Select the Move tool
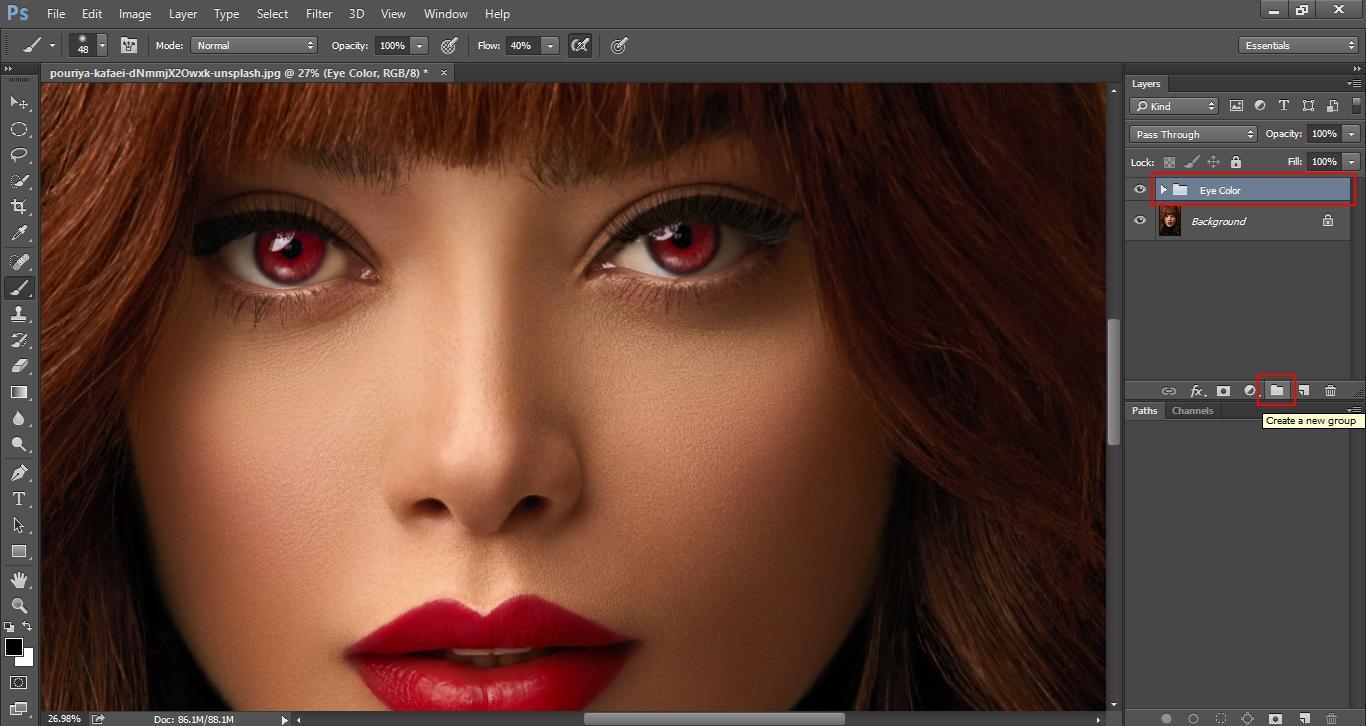Image resolution: width=1366 pixels, height=726 pixels. tap(19, 103)
